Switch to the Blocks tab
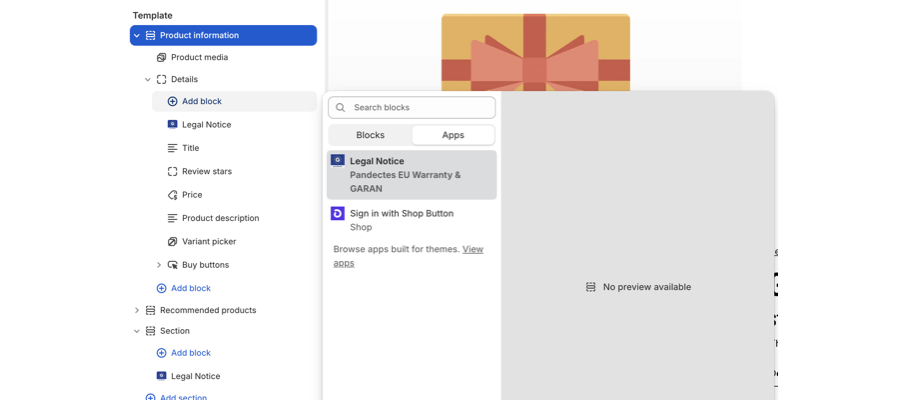900x400 pixels. [370, 135]
